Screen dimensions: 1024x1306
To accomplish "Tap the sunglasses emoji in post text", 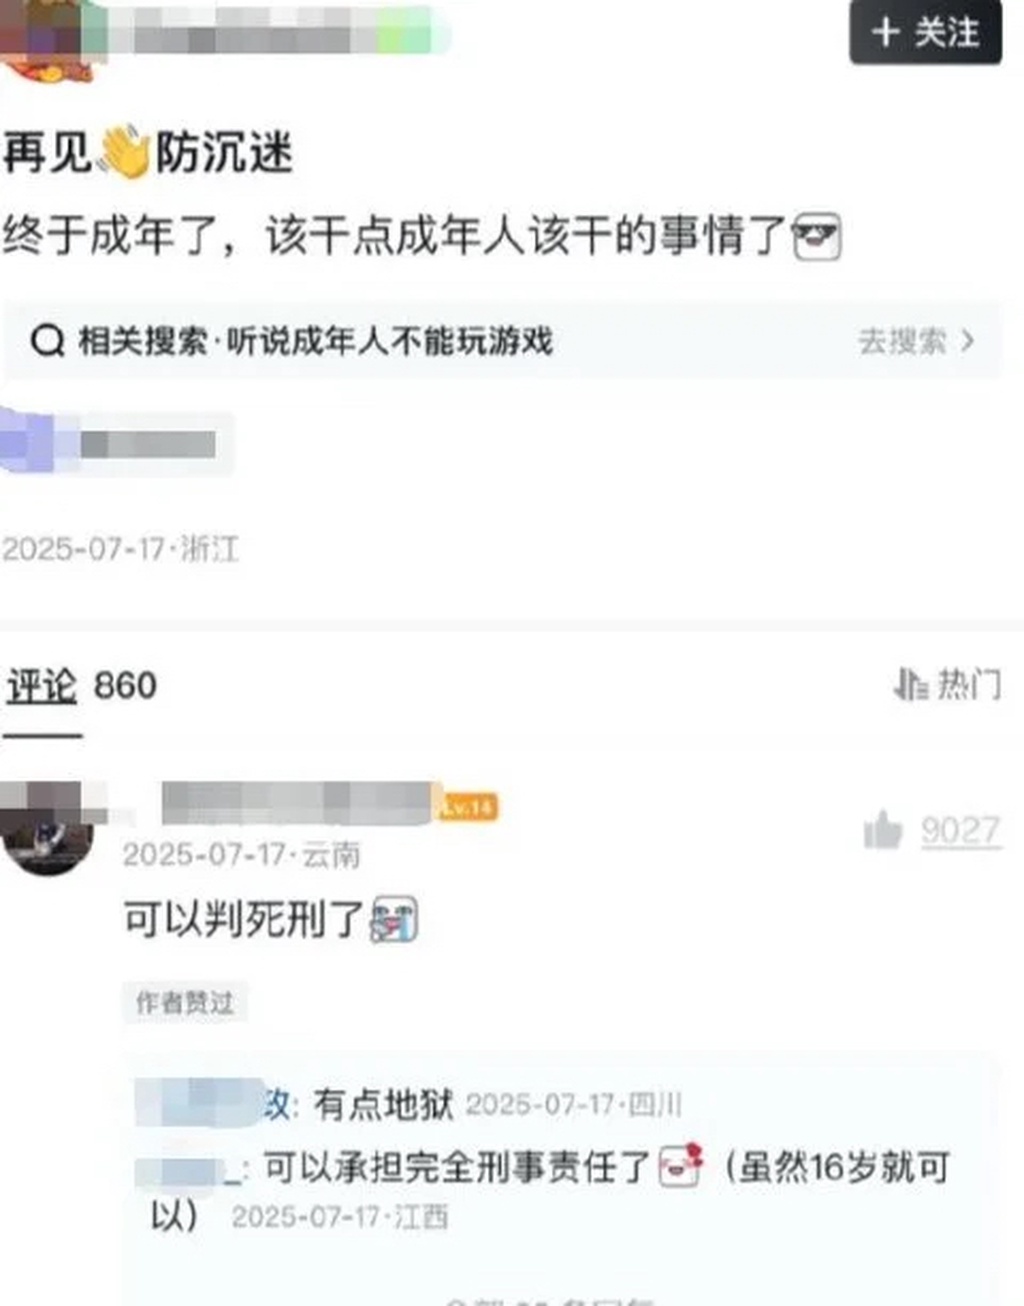I will point(817,238).
